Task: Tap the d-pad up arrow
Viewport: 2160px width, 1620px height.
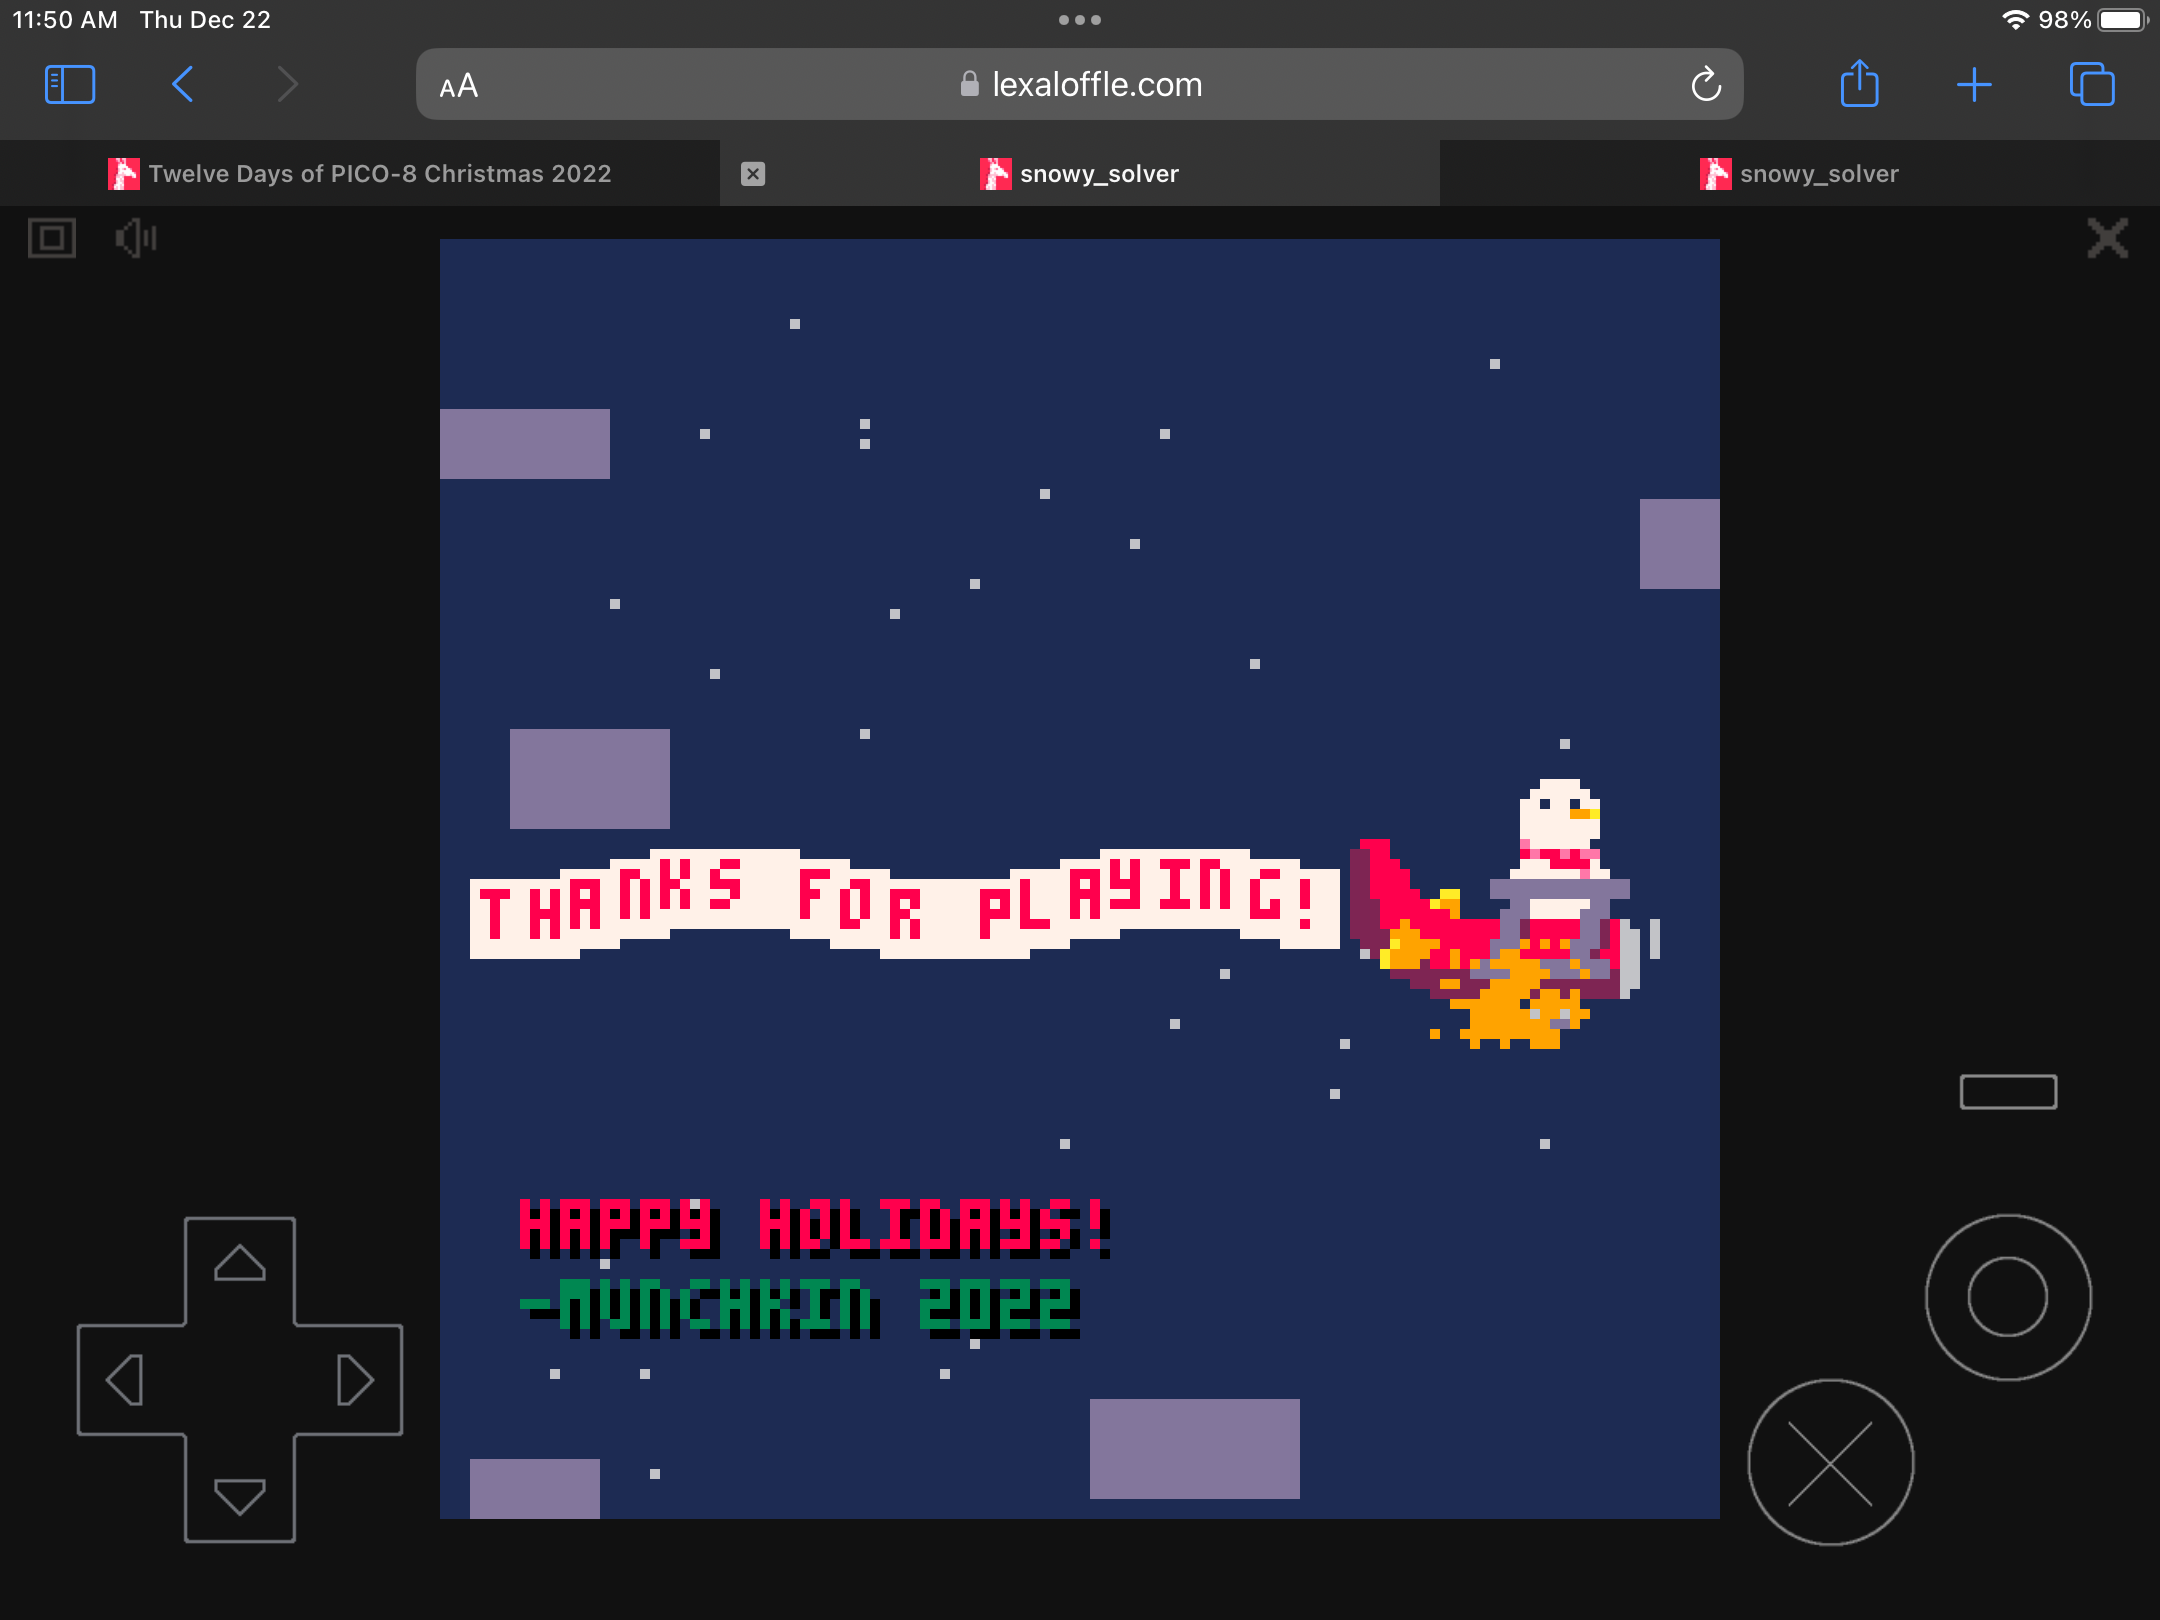Action: (240, 1264)
